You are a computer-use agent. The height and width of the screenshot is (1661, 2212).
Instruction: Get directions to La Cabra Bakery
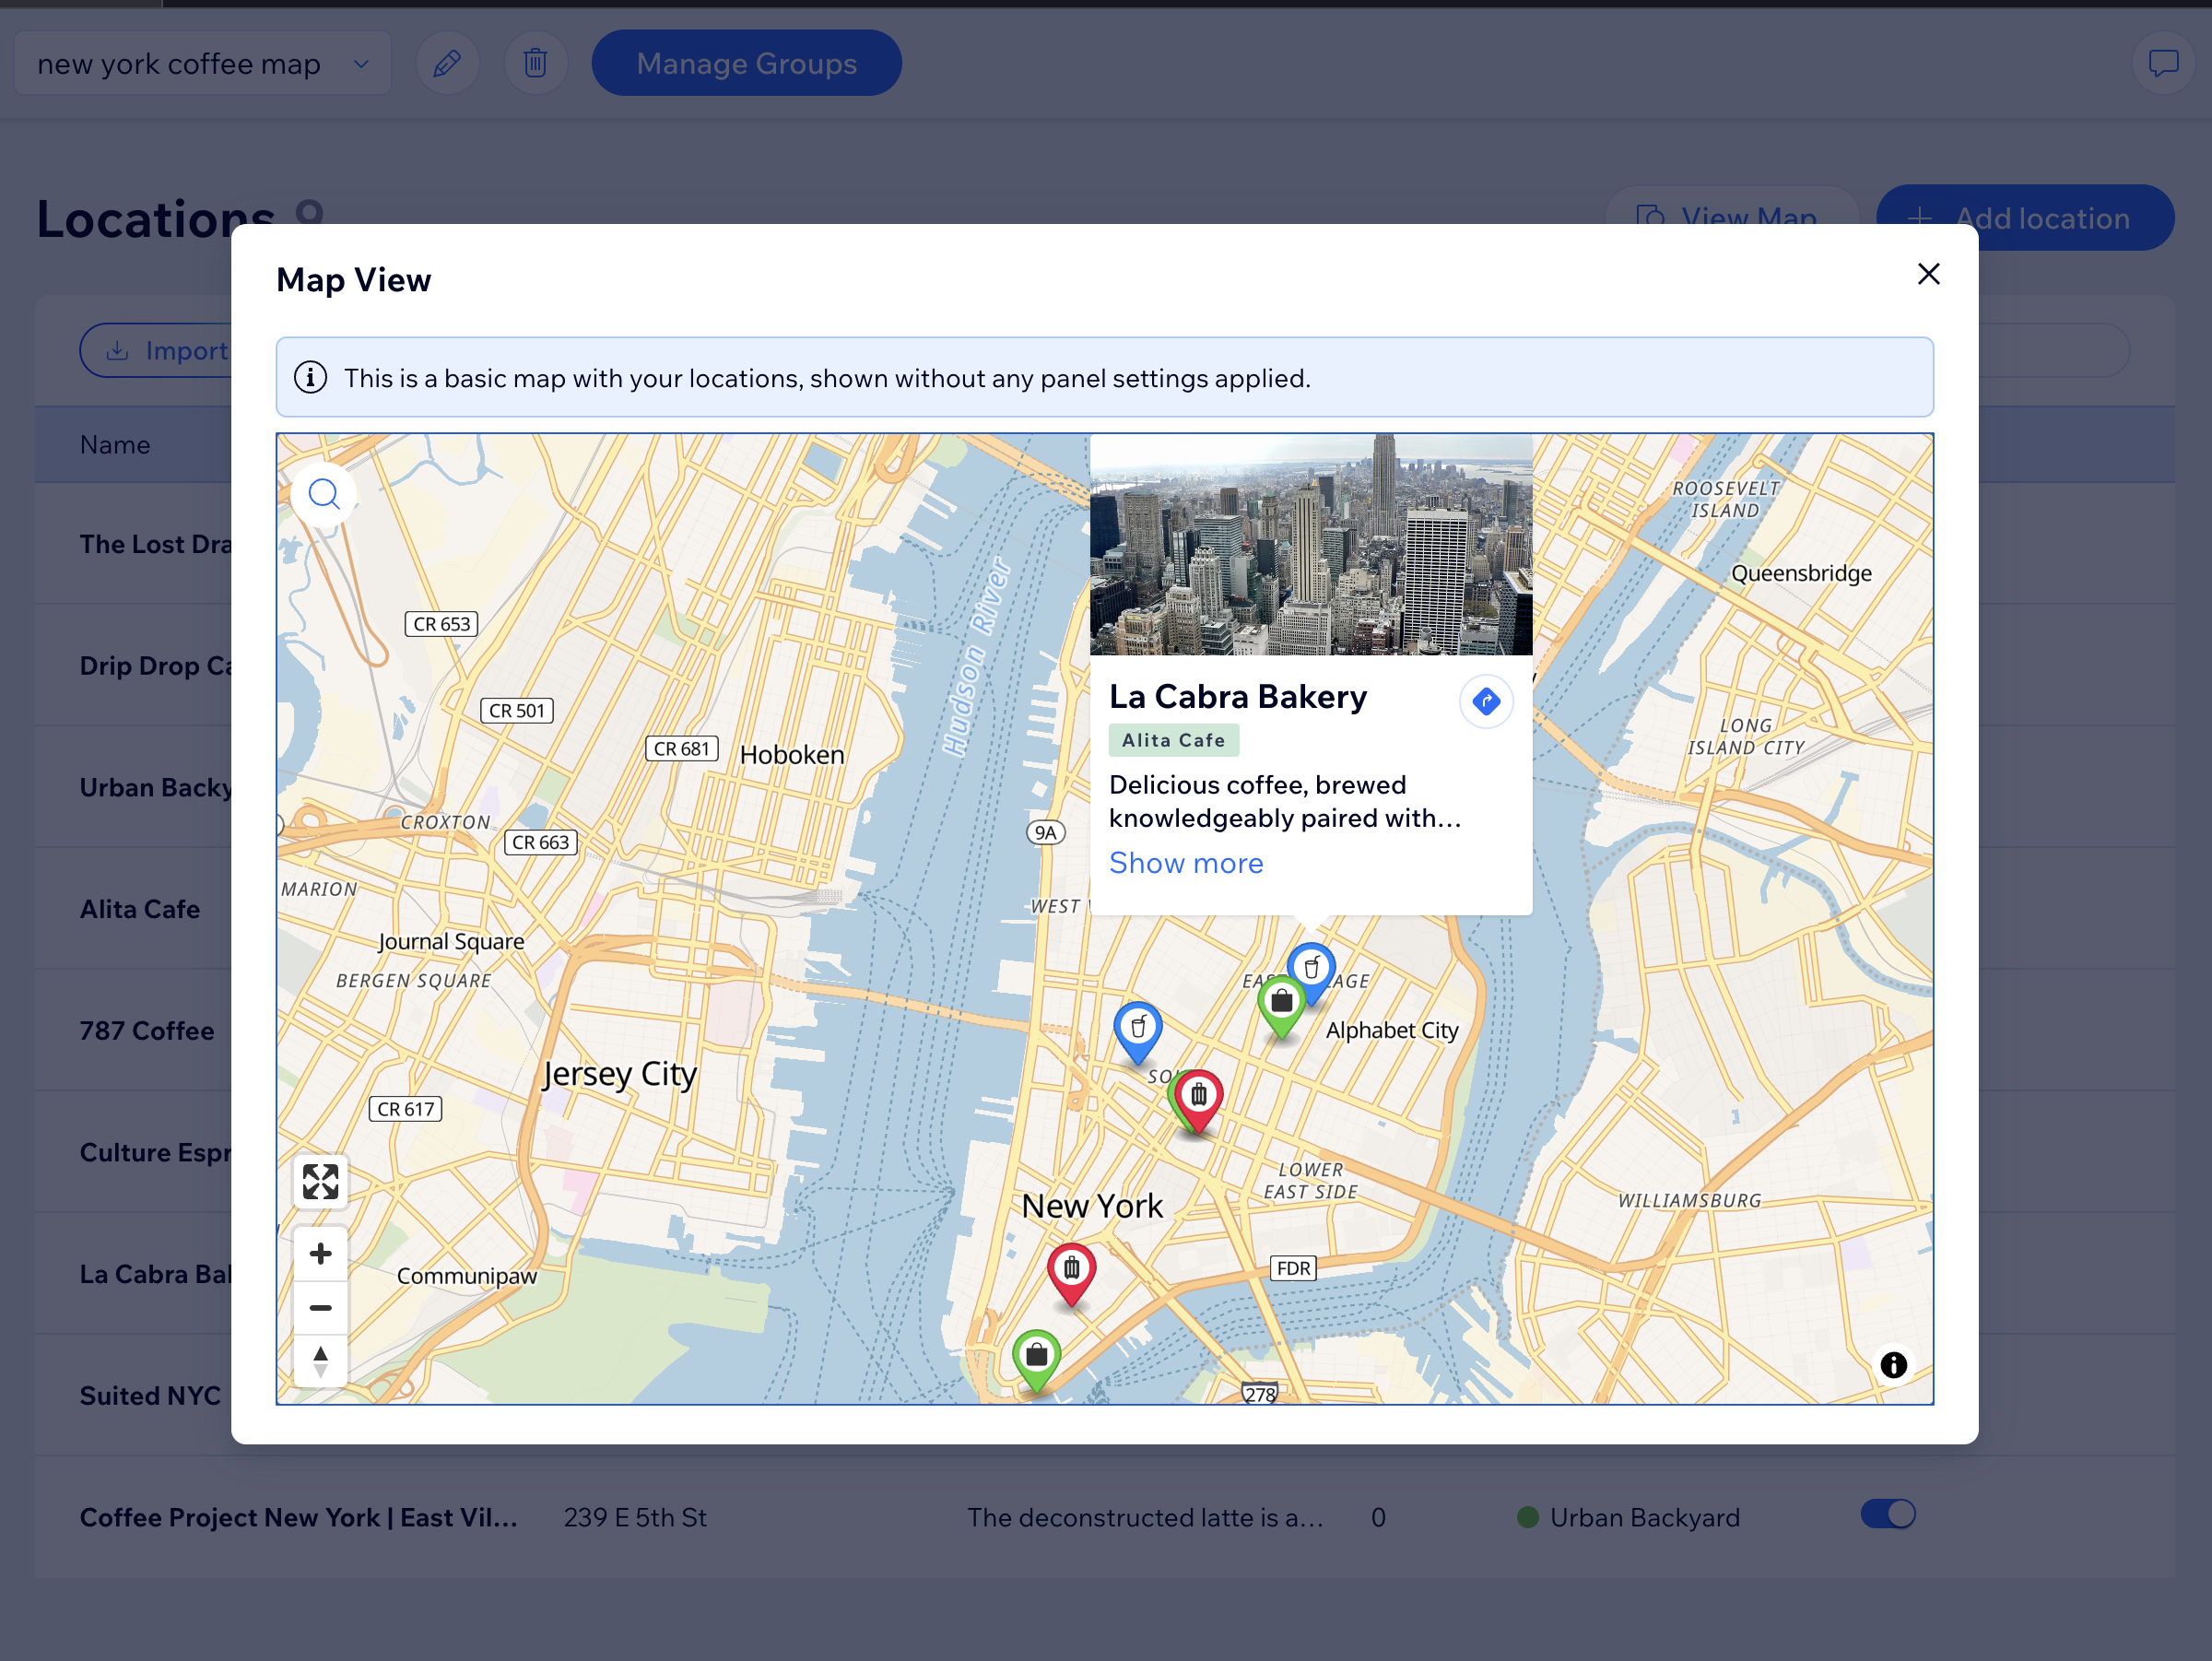tap(1486, 701)
